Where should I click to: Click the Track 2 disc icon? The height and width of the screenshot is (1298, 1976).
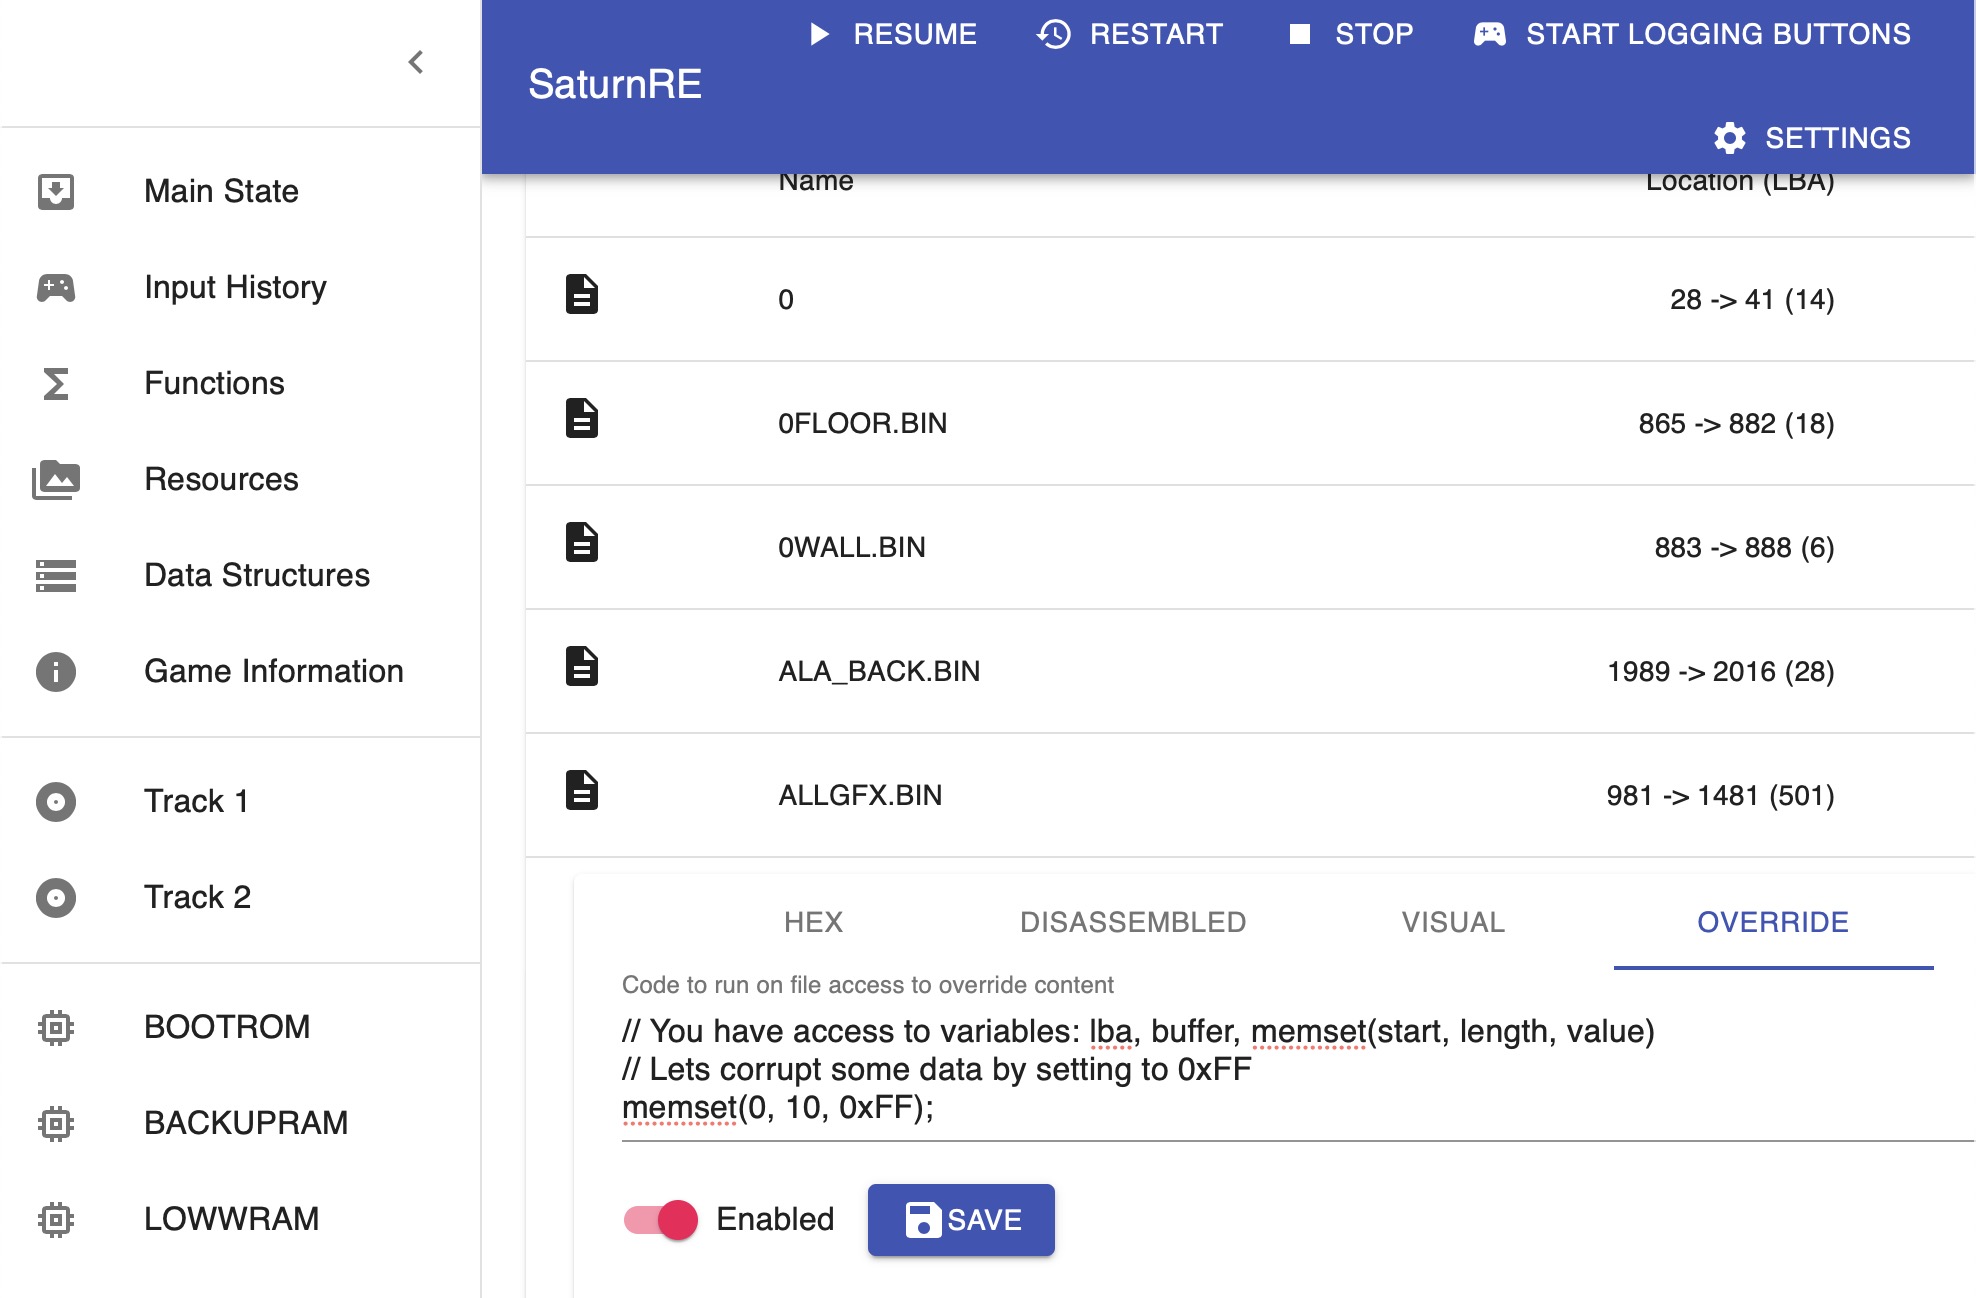56,897
